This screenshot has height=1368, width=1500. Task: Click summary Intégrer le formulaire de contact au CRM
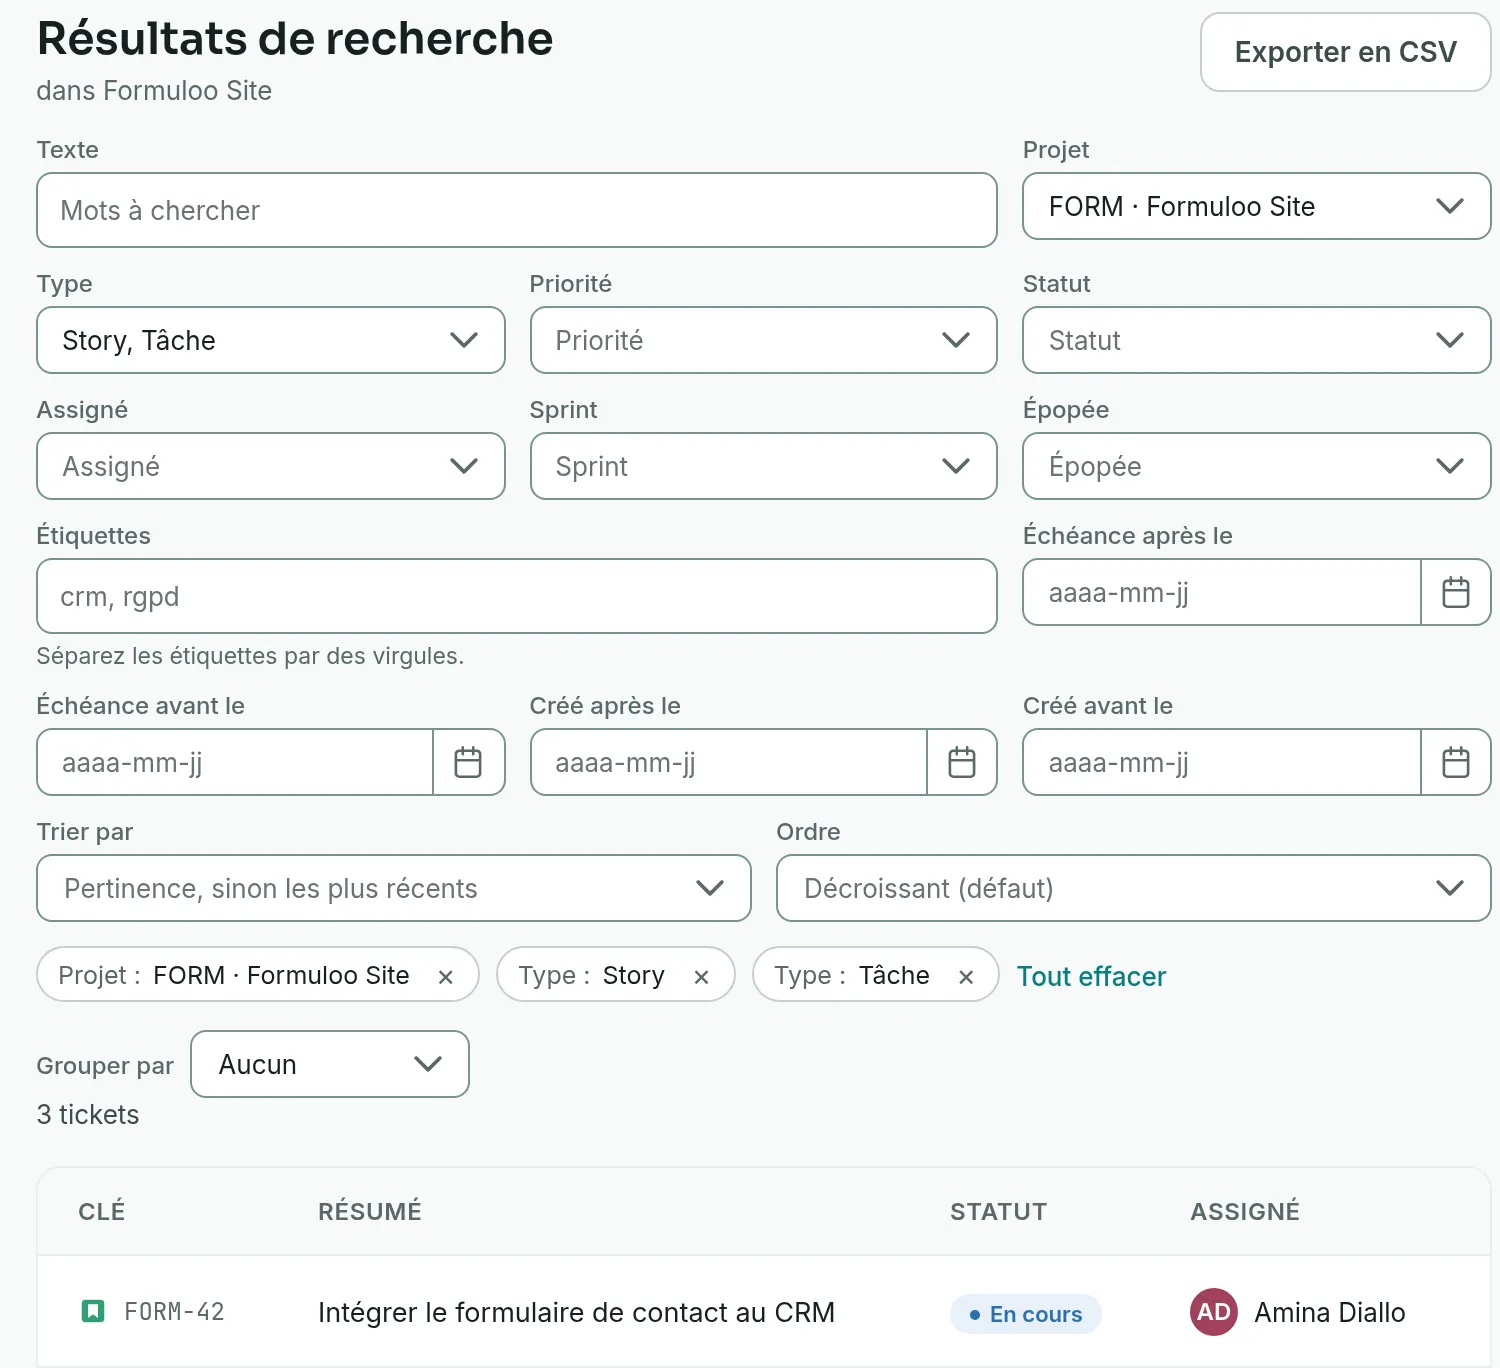[x=576, y=1312]
